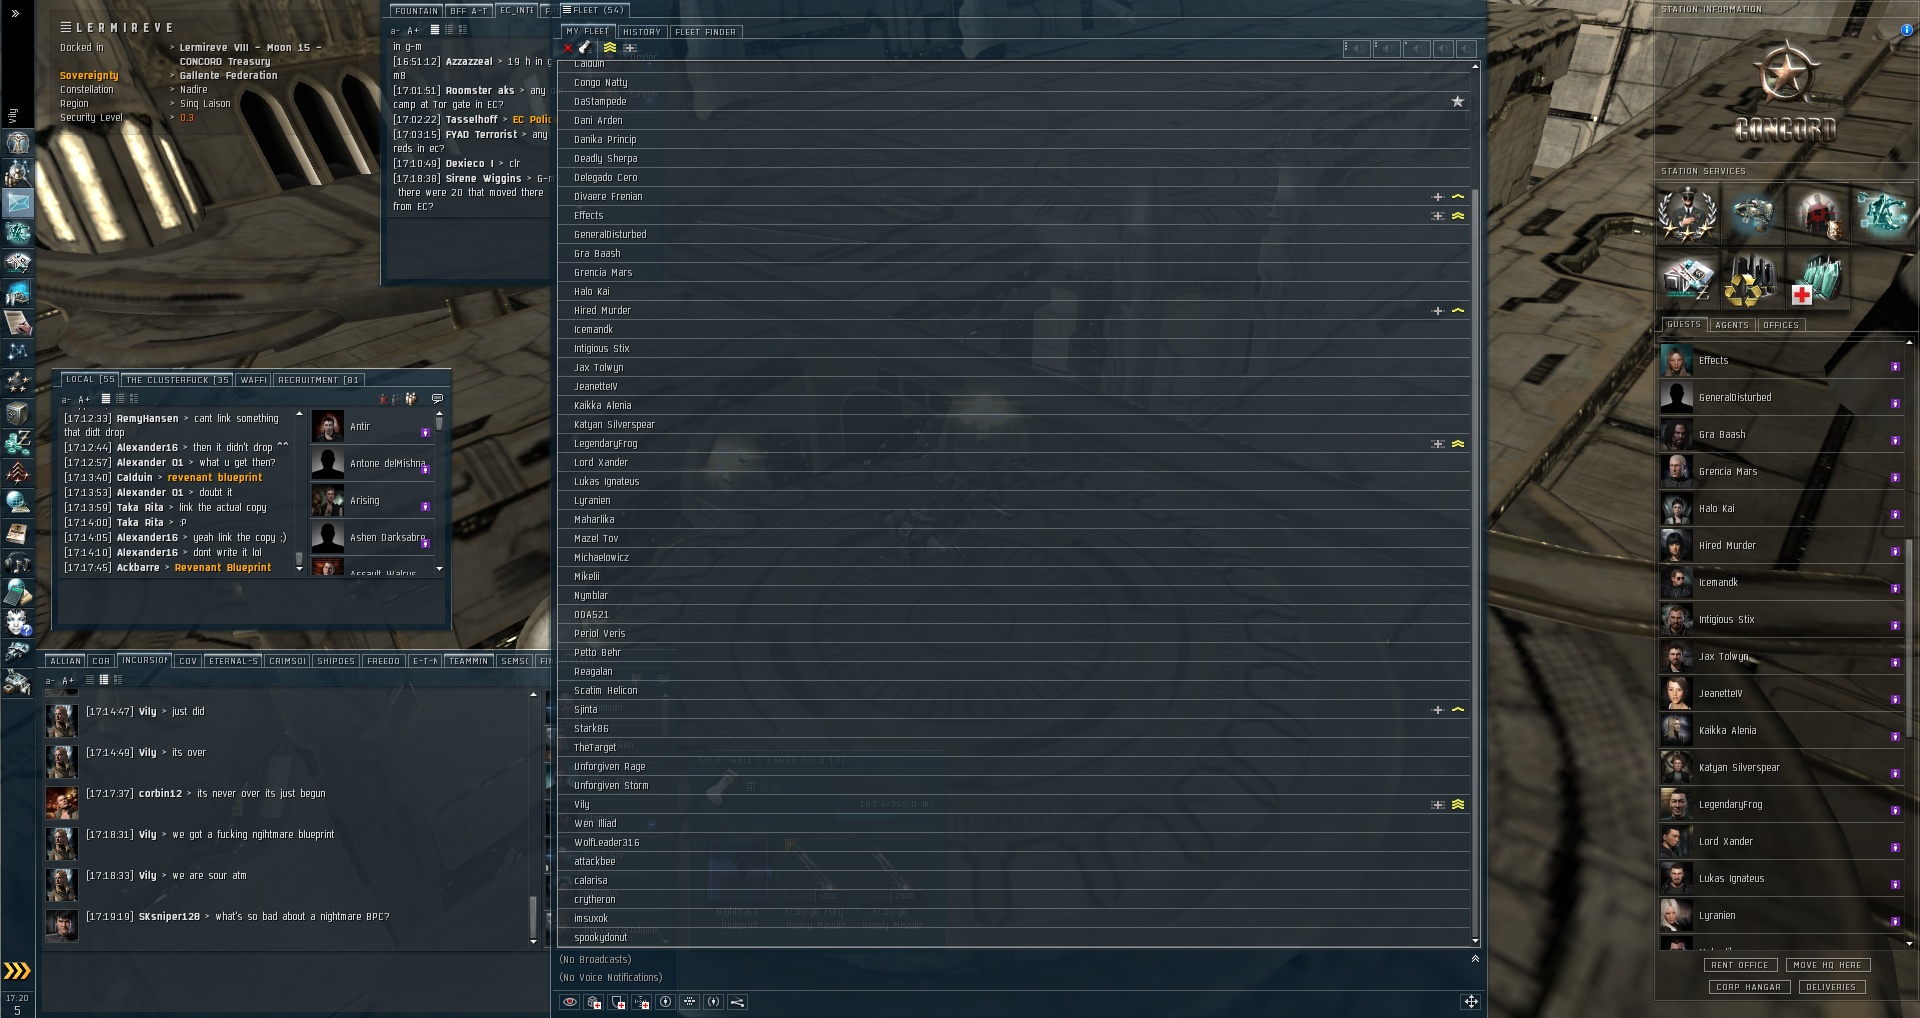Select Unforgiven Storm in the fleet list
Image resolution: width=1920 pixels, height=1018 pixels.
point(1014,786)
